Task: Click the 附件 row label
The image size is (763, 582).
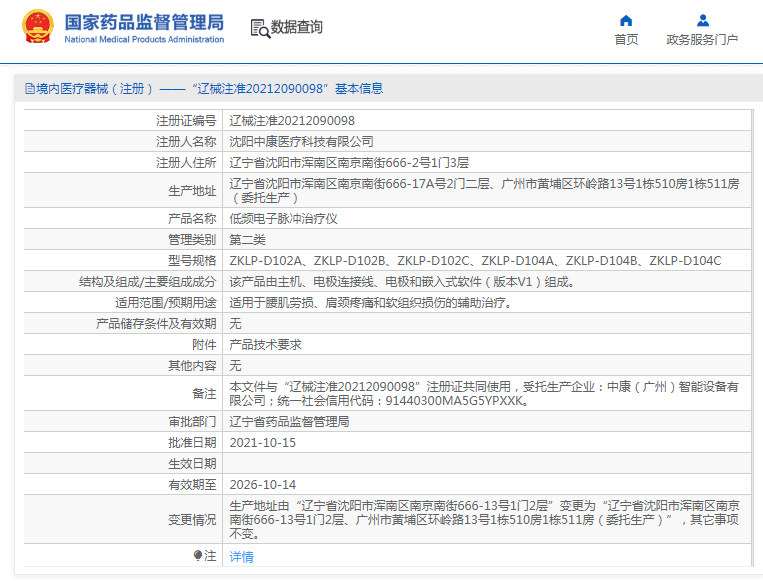Action: coord(204,345)
